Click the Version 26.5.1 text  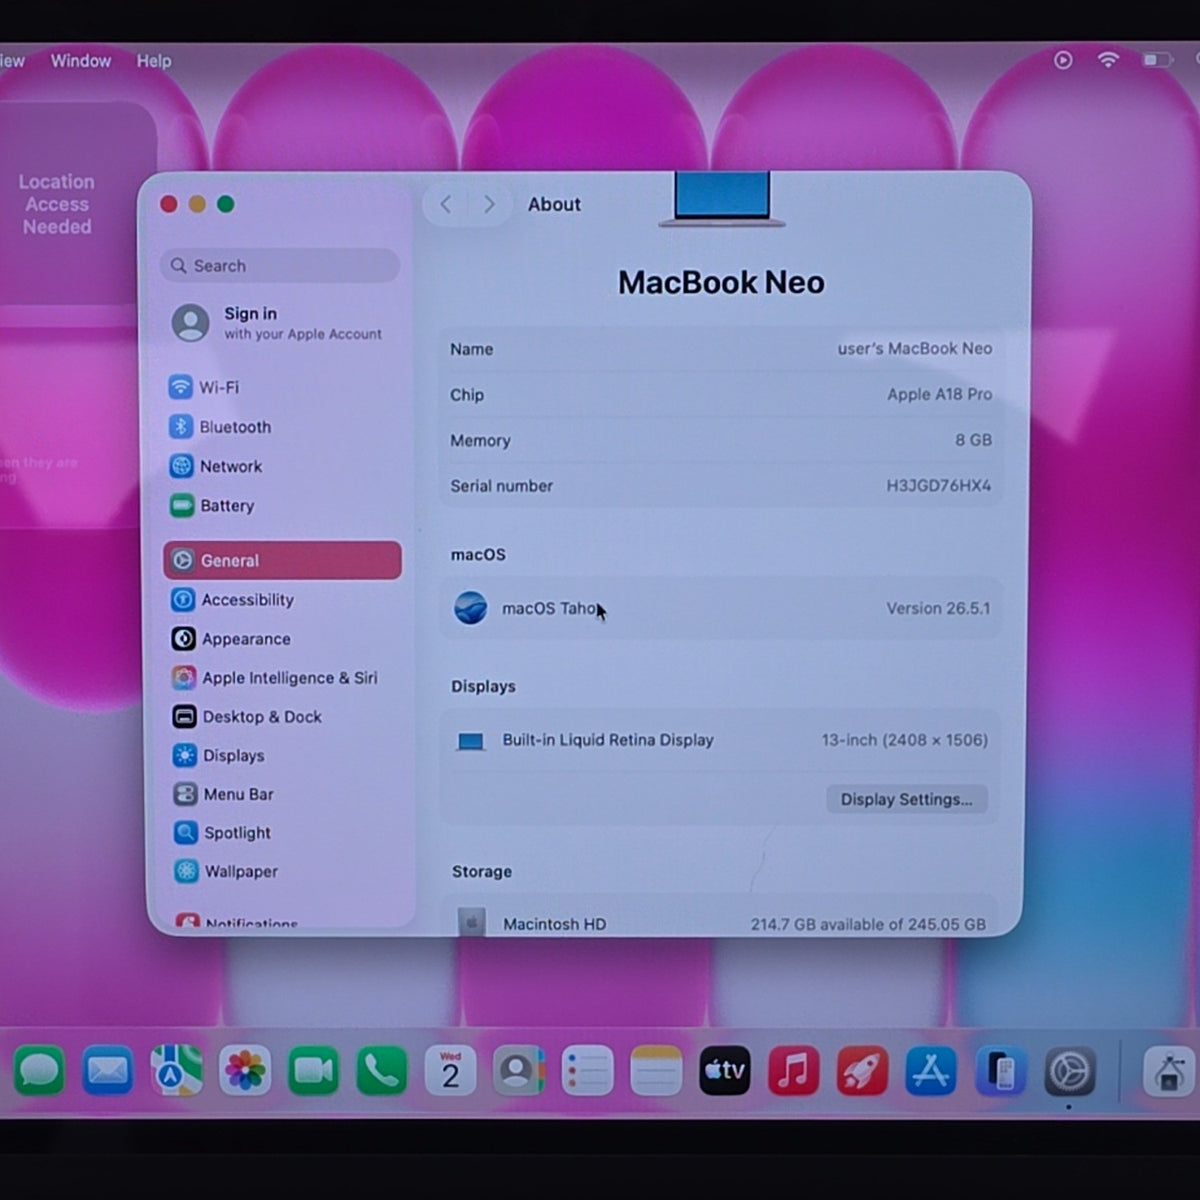pos(938,608)
